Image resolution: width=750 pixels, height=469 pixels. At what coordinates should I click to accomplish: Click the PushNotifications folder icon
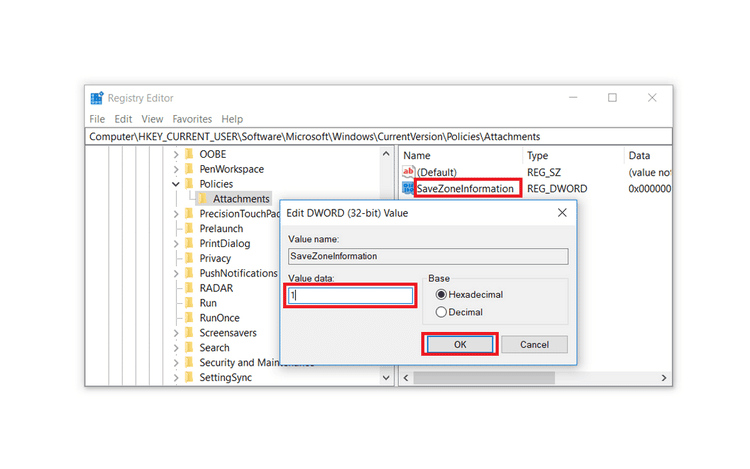tap(190, 273)
